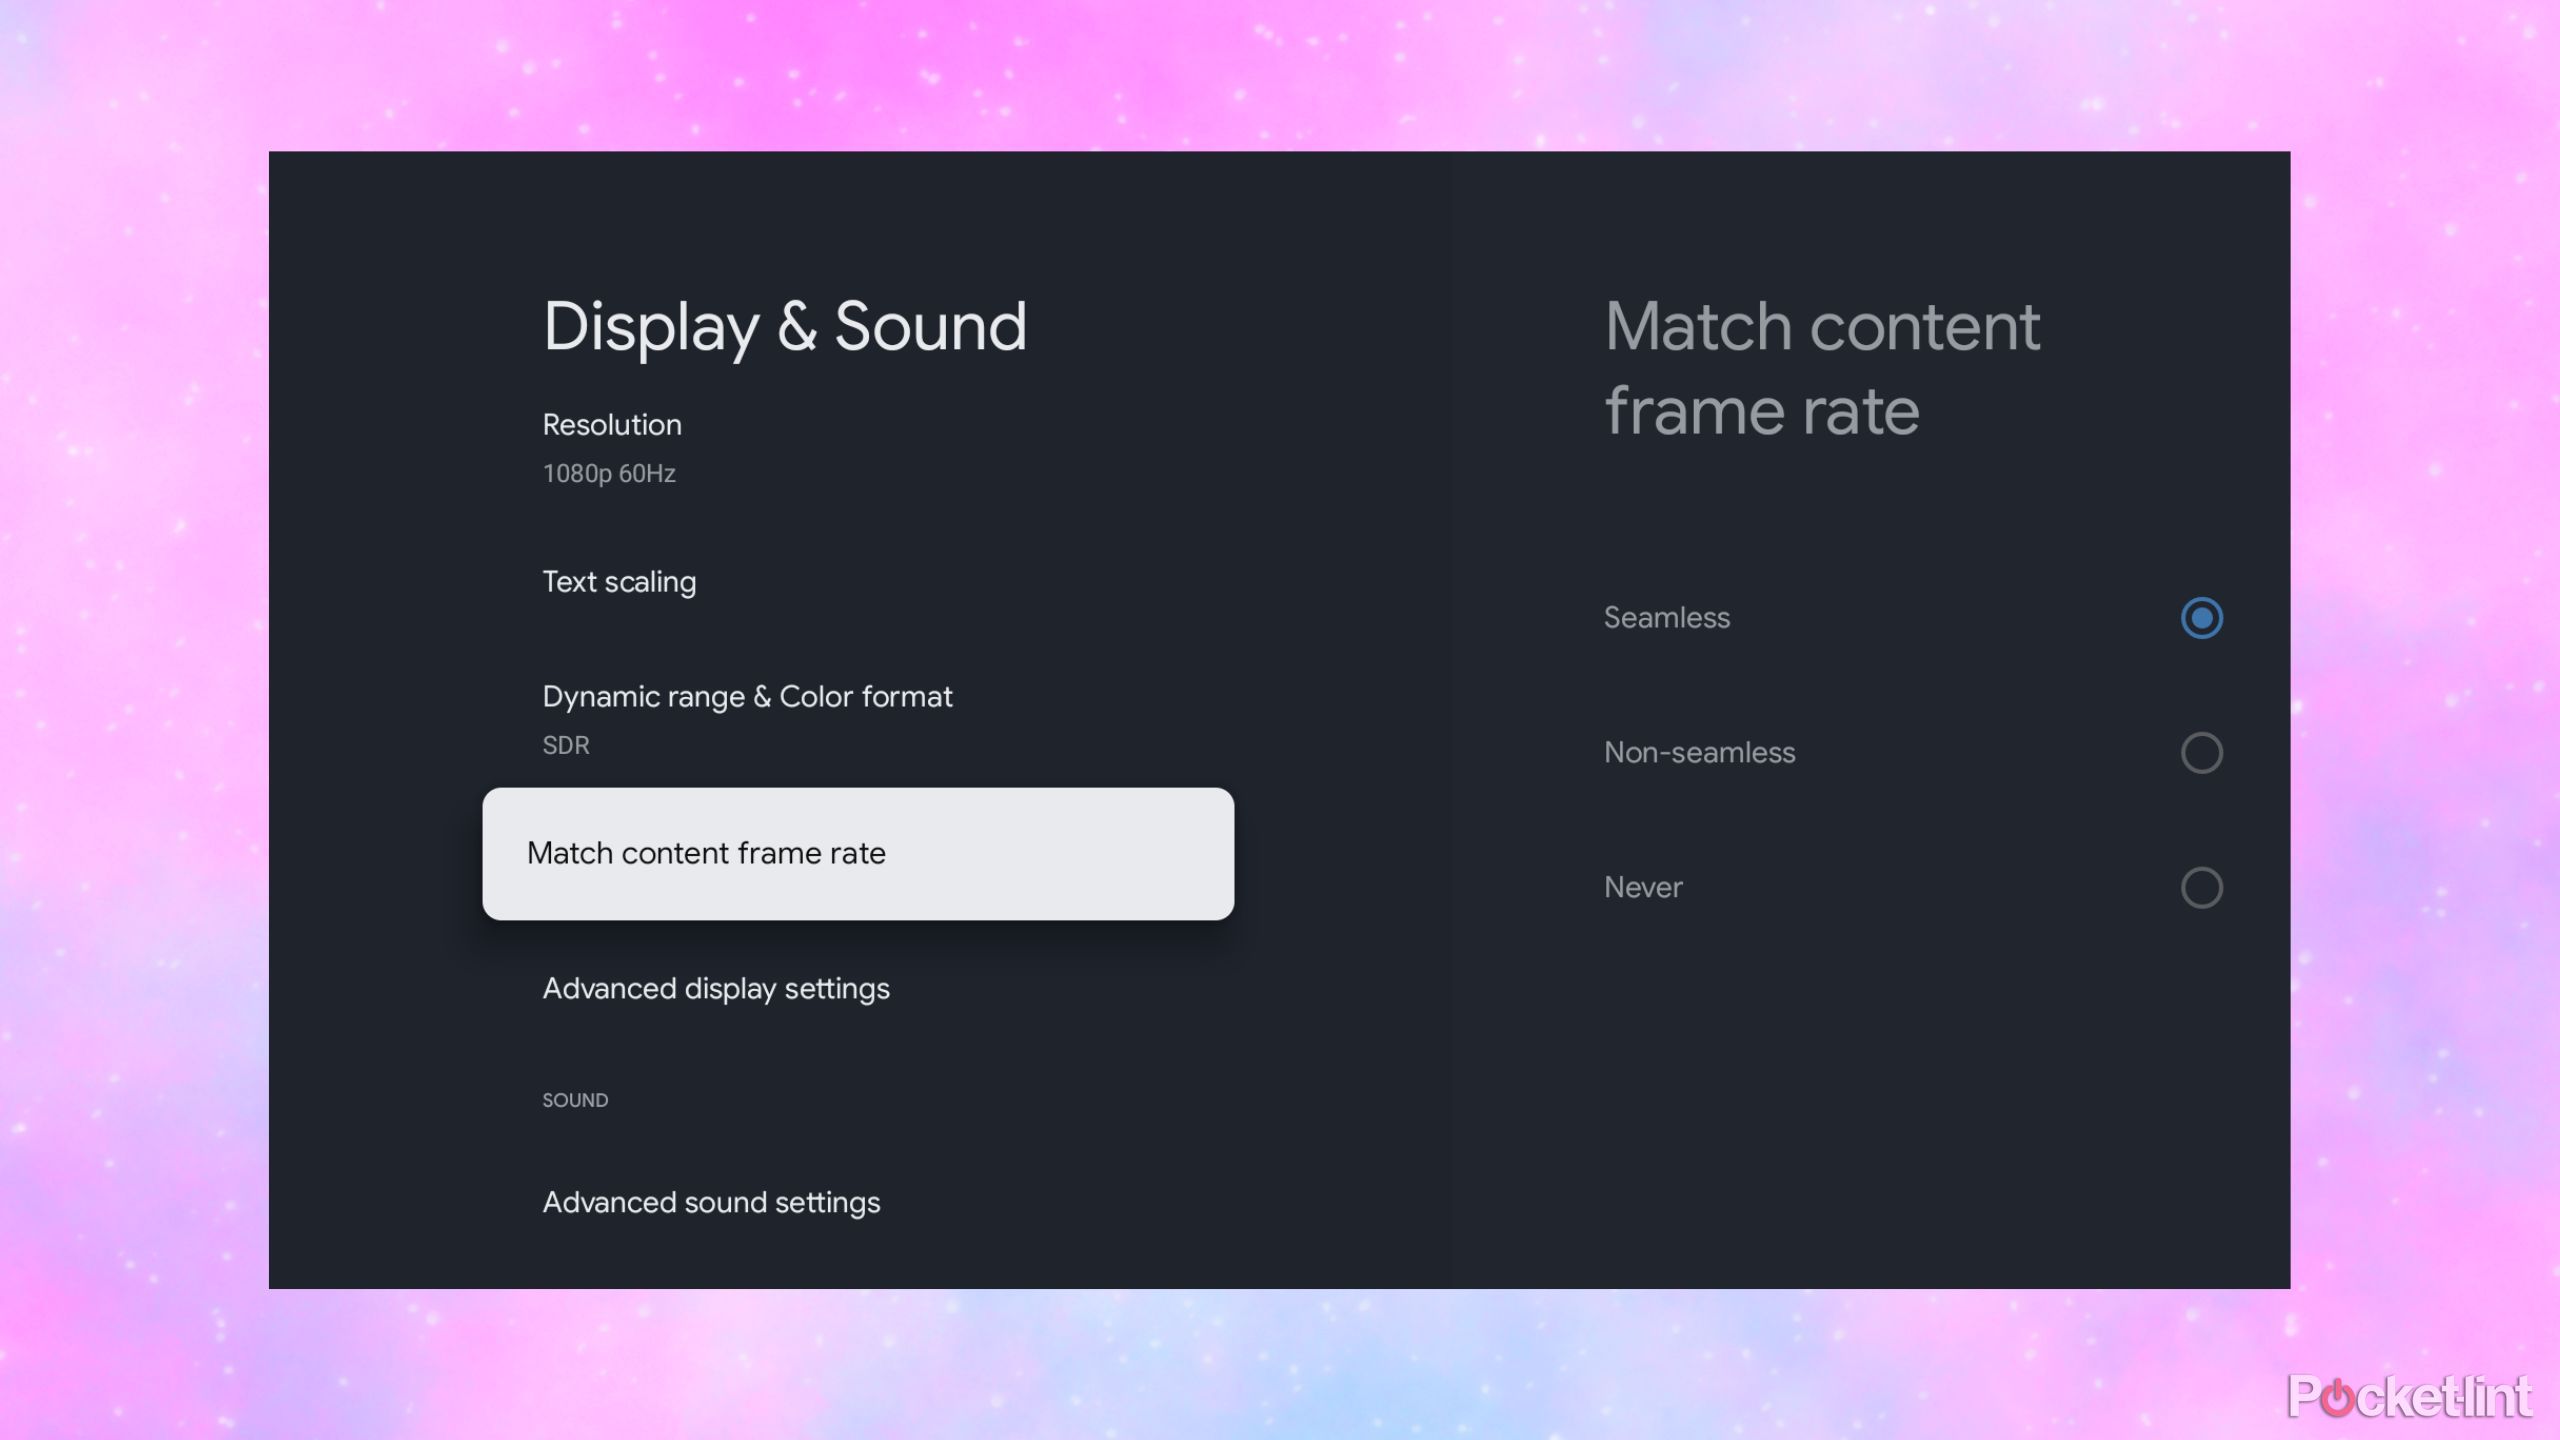Open Advanced display settings
The width and height of the screenshot is (2560, 1440).
pos(858,989)
